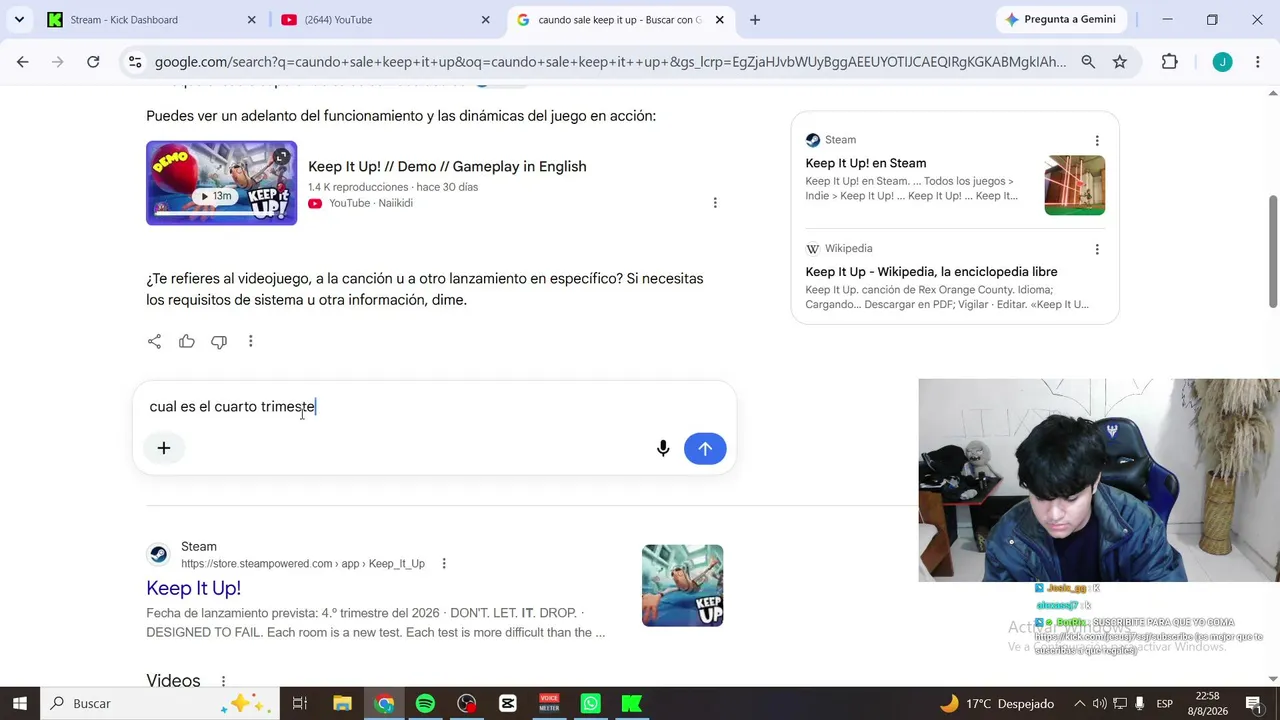Open the Chrome extensions menu
The image size is (1280, 720).
[1170, 62]
